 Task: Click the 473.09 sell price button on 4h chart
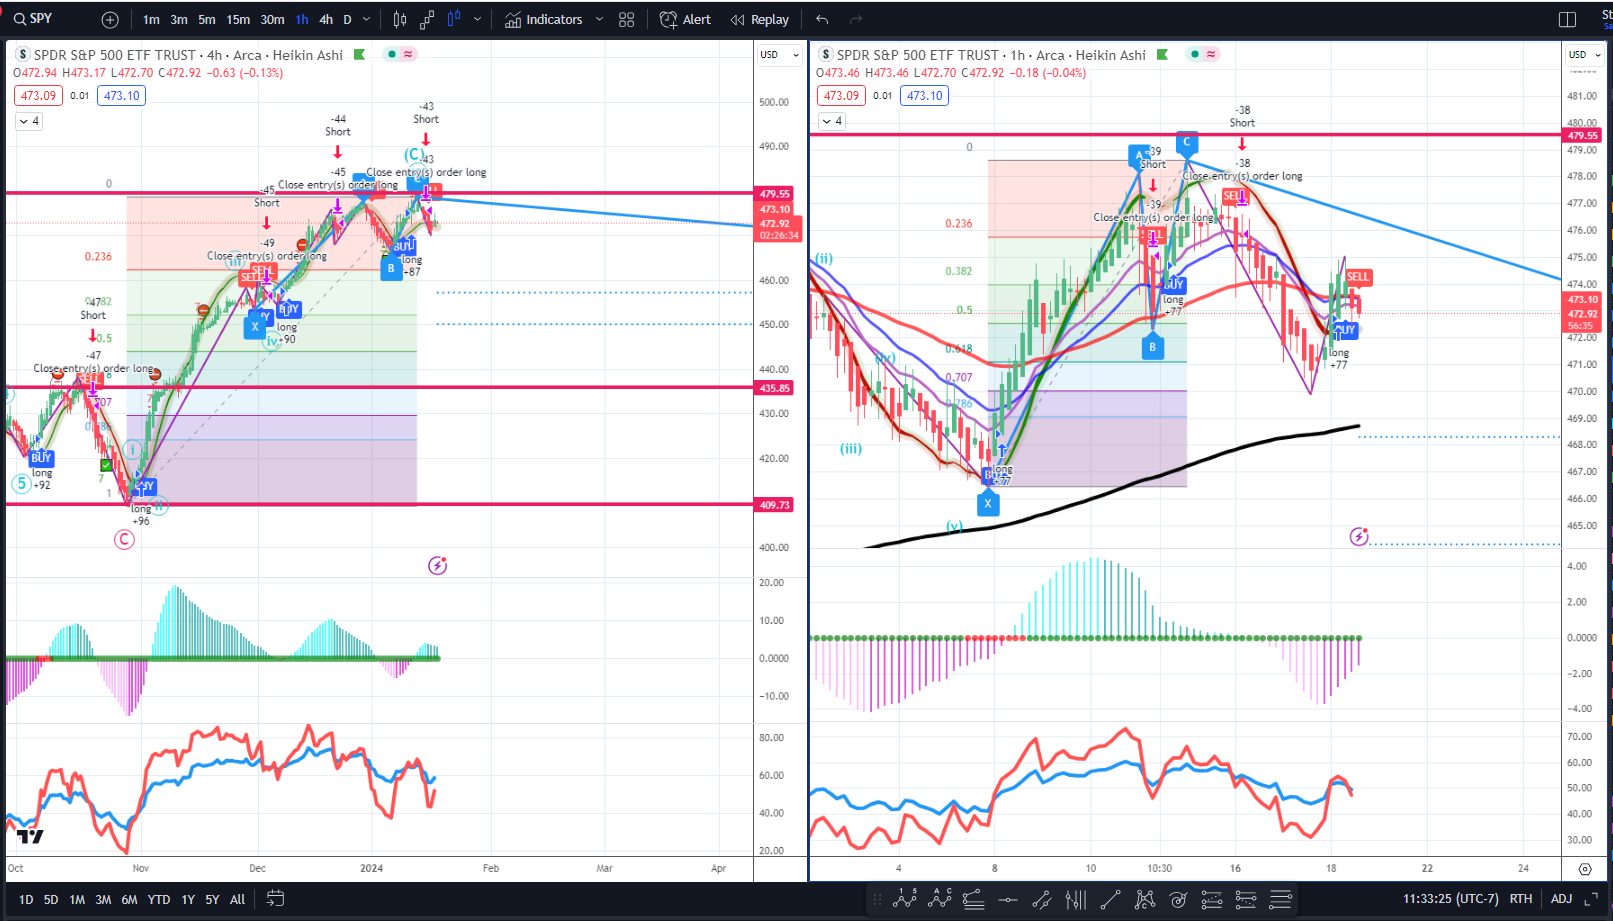click(x=39, y=96)
